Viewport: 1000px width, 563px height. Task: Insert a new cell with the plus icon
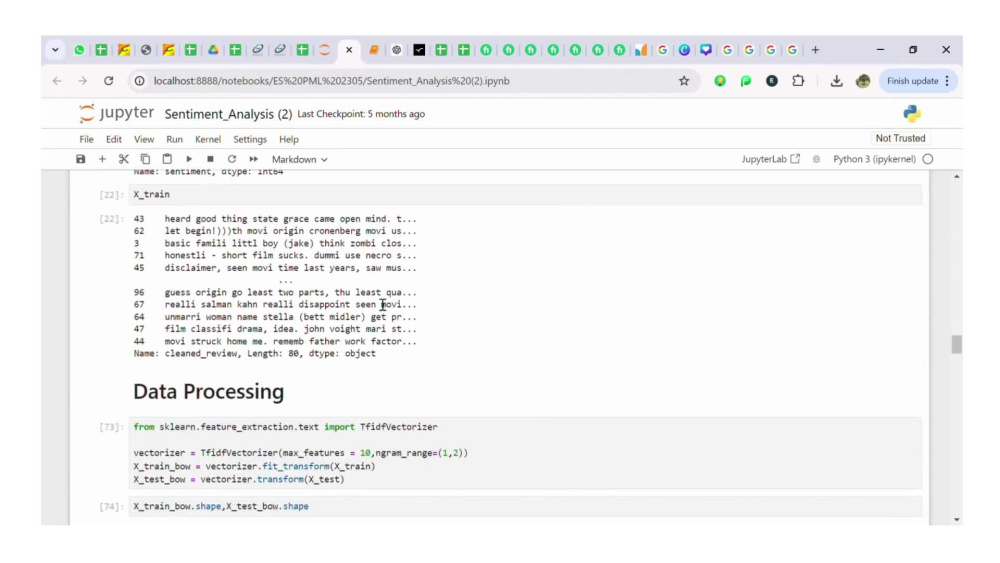(102, 159)
